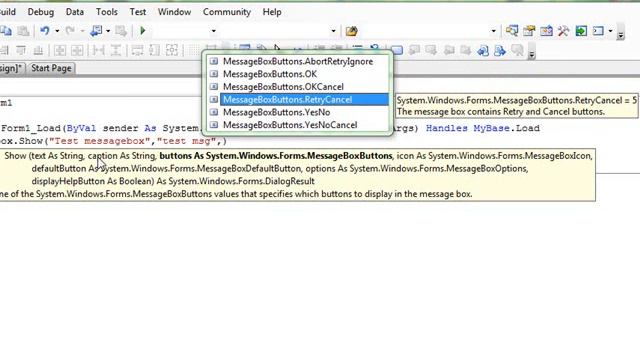Open the Community menu
The width and height of the screenshot is (640, 360).
[x=227, y=12]
